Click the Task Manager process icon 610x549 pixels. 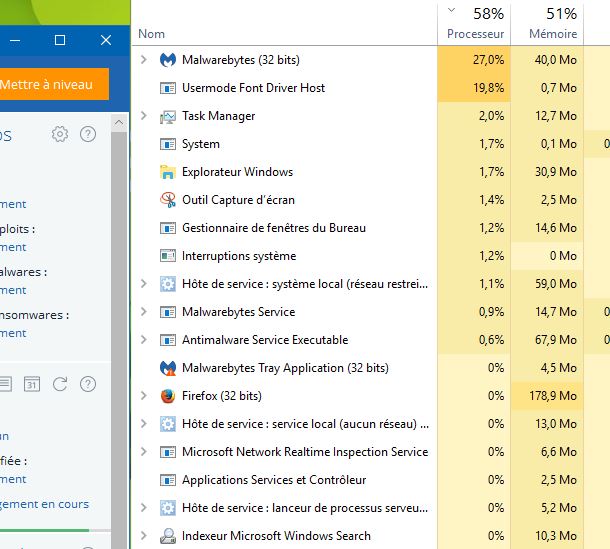coord(168,116)
